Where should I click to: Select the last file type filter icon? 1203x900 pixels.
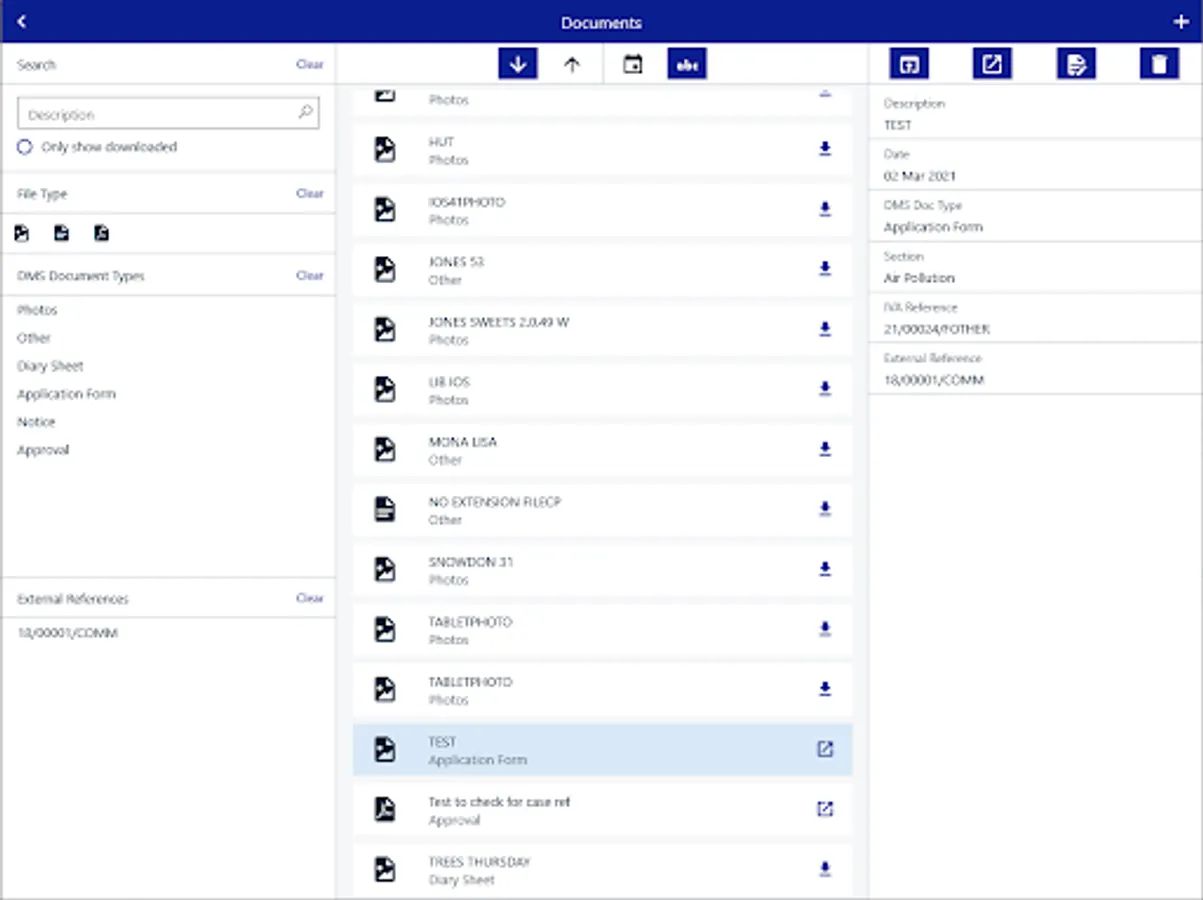[101, 233]
